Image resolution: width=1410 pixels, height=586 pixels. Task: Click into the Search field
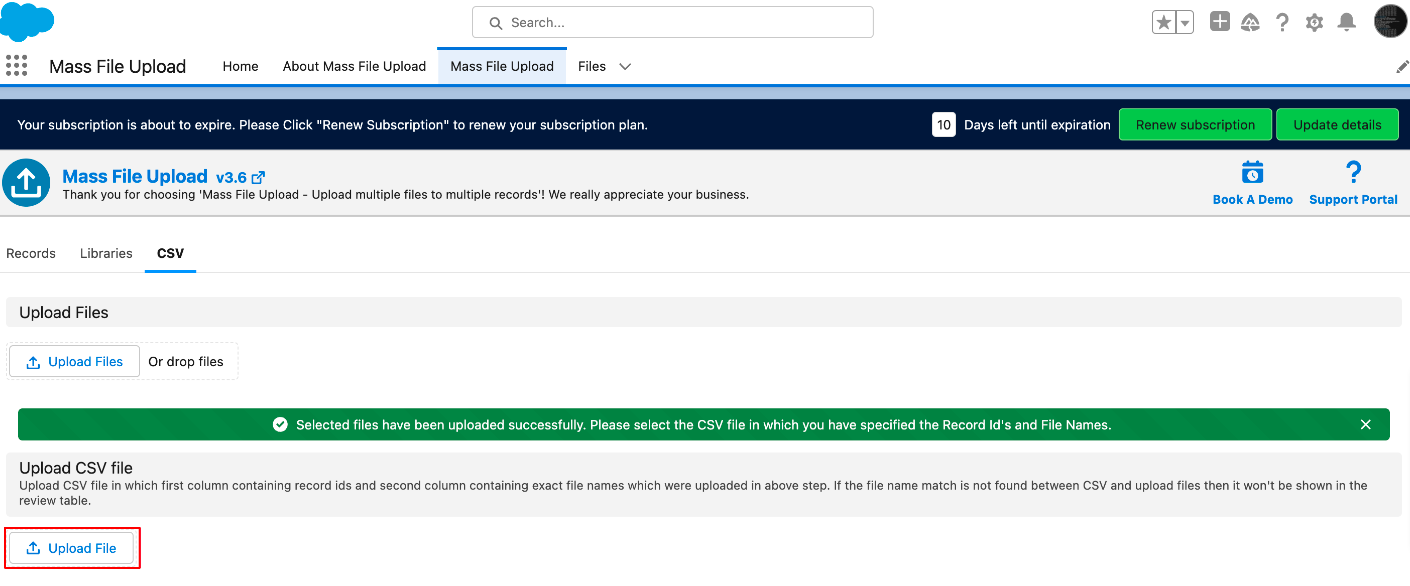point(673,22)
